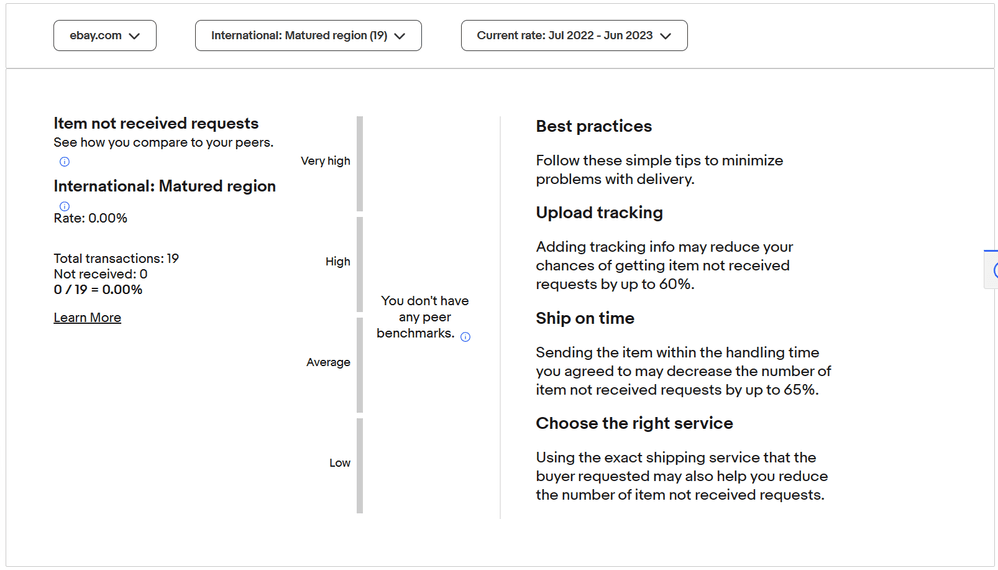Image resolution: width=998 pixels, height=570 pixels.
Task: Click info icon beside 'peer benchmarks' text
Action: coord(465,337)
